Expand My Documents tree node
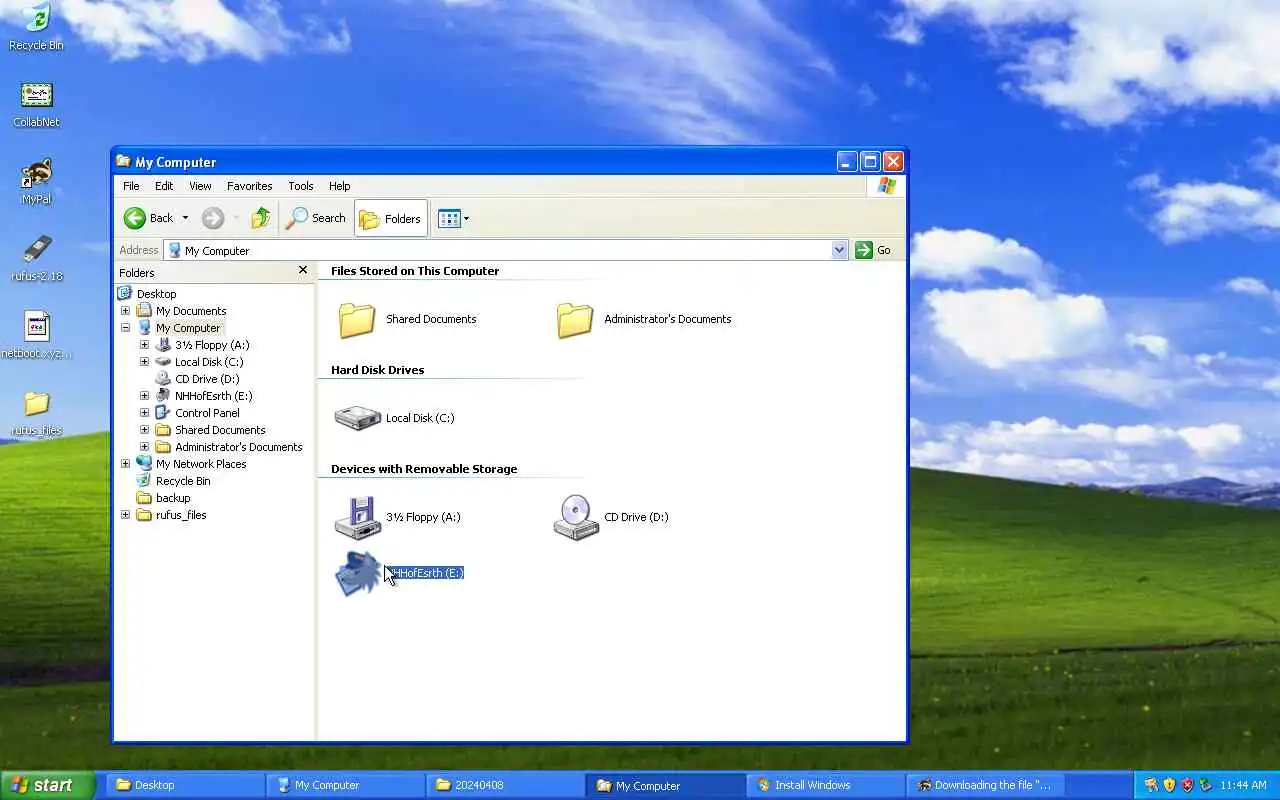 click(x=125, y=311)
